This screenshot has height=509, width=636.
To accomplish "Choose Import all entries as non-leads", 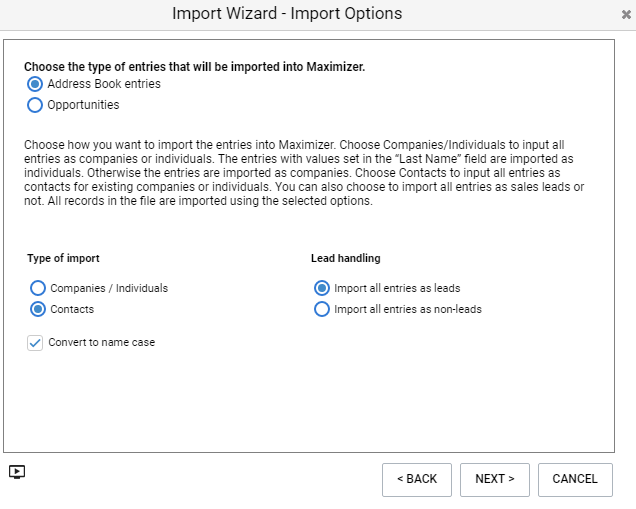I will 322,309.
